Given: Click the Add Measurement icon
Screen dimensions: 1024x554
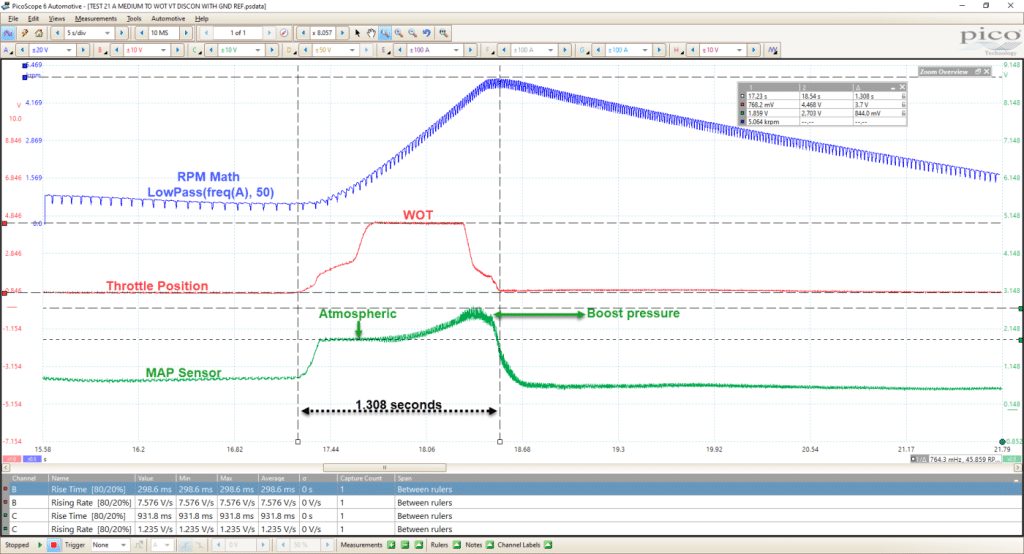Looking at the screenshot, I should tap(391, 545).
